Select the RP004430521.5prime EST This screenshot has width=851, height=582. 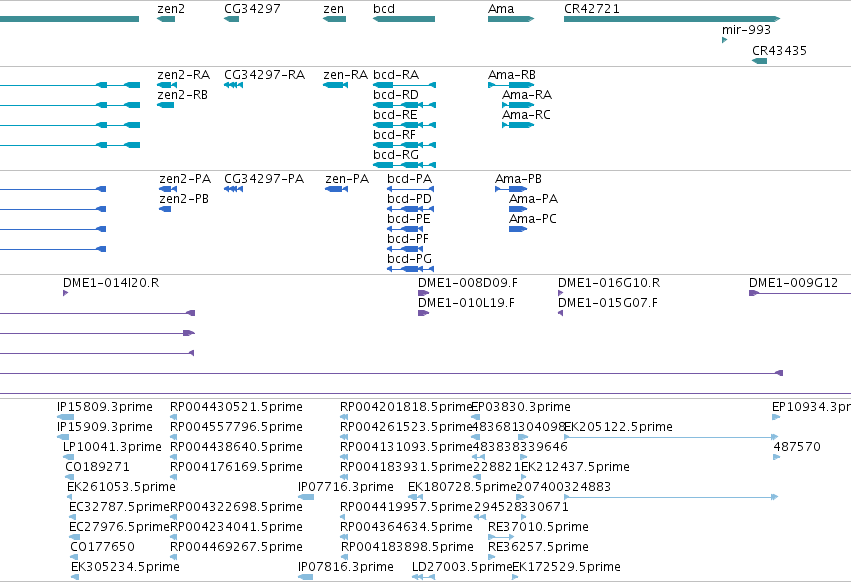(174, 417)
